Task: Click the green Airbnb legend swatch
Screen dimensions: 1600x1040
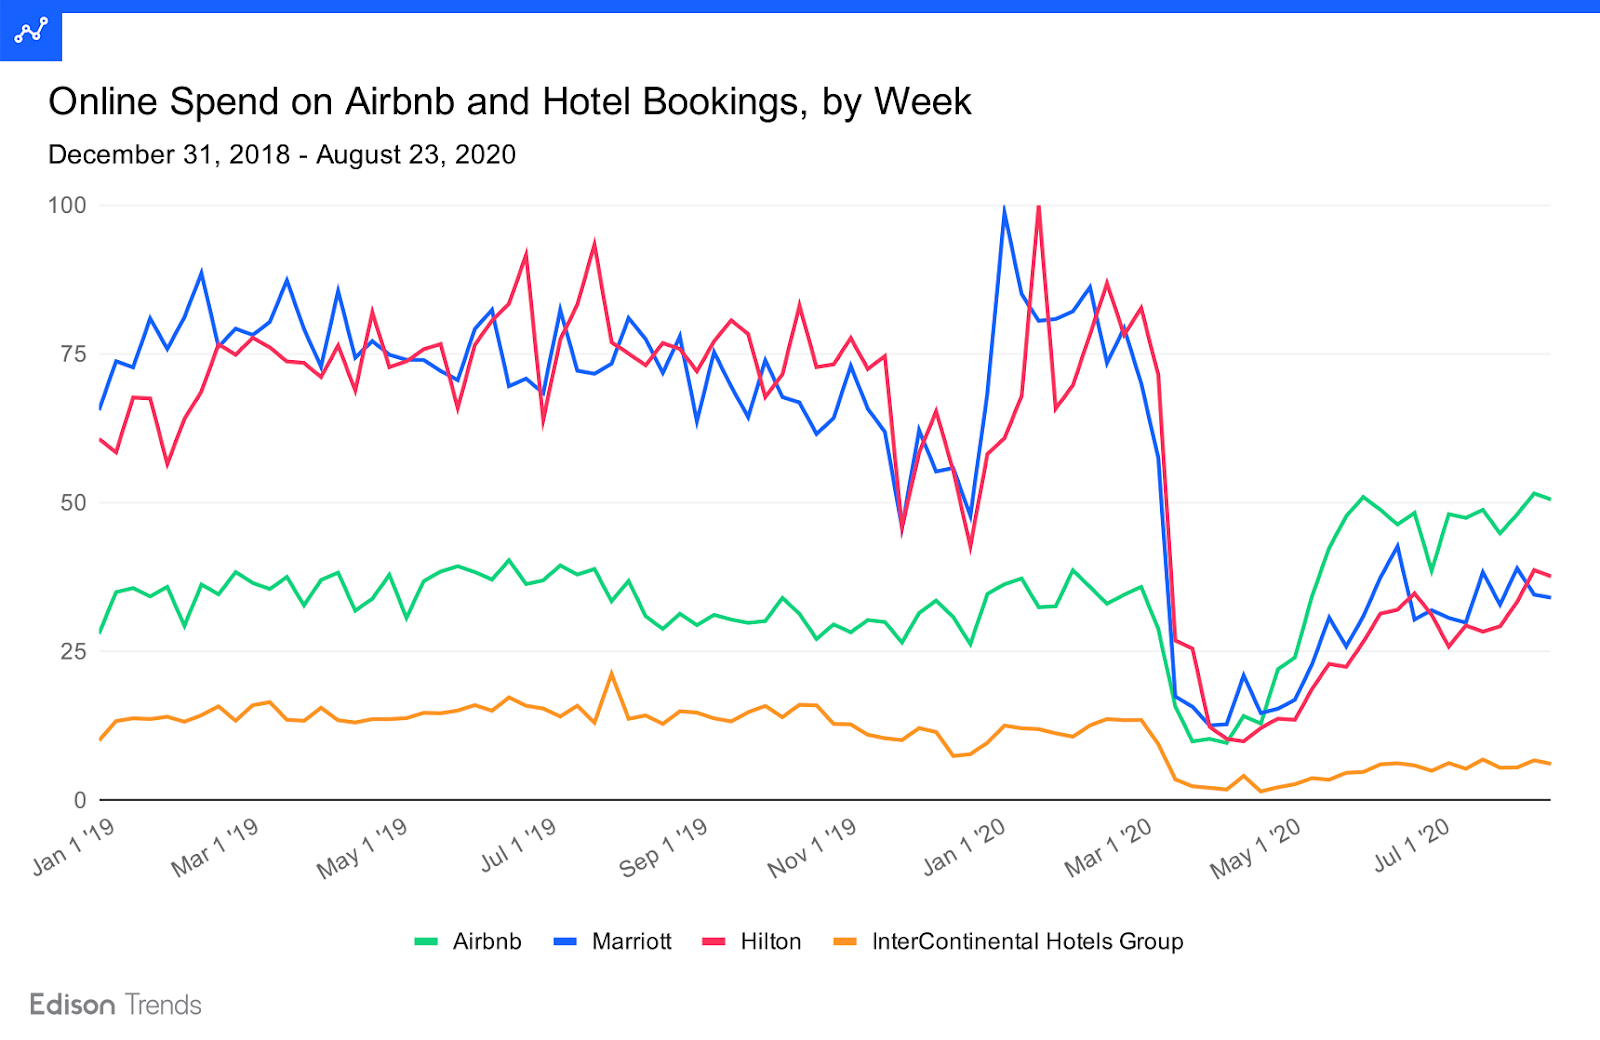Action: pyautogui.click(x=426, y=942)
